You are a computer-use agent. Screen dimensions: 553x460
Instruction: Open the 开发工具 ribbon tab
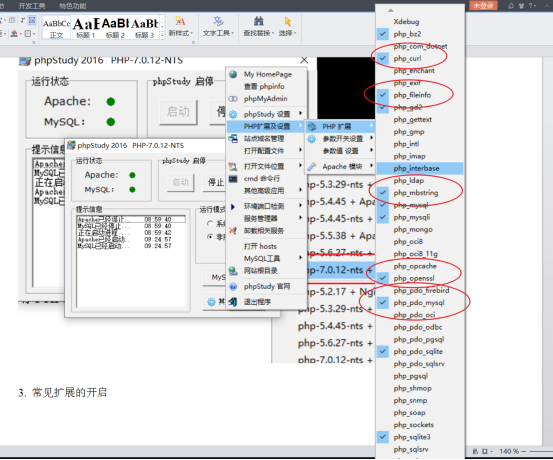coord(32,6)
